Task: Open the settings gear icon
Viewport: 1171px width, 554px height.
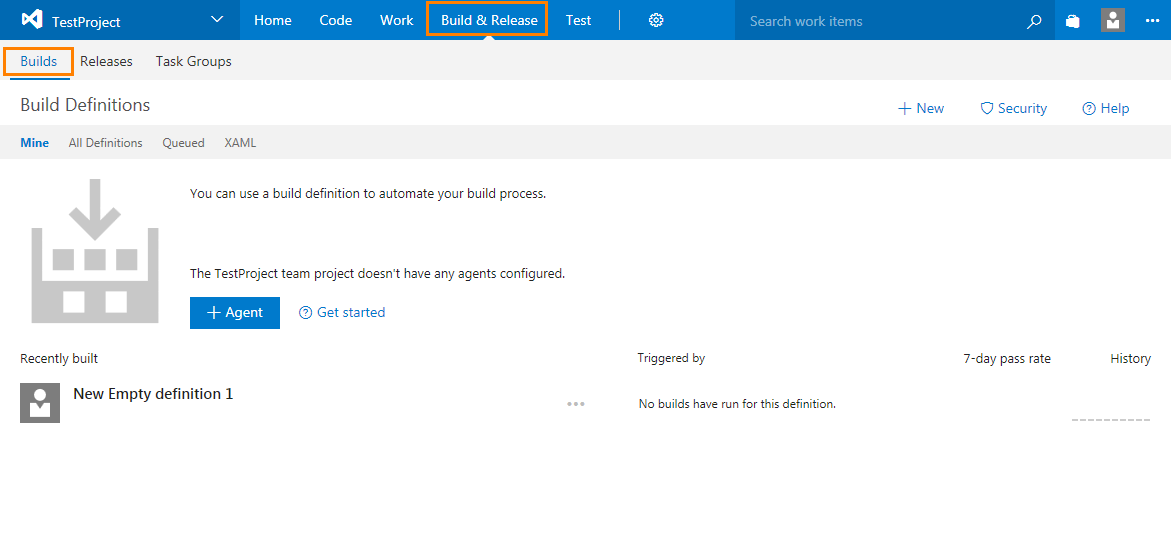Action: pos(656,20)
